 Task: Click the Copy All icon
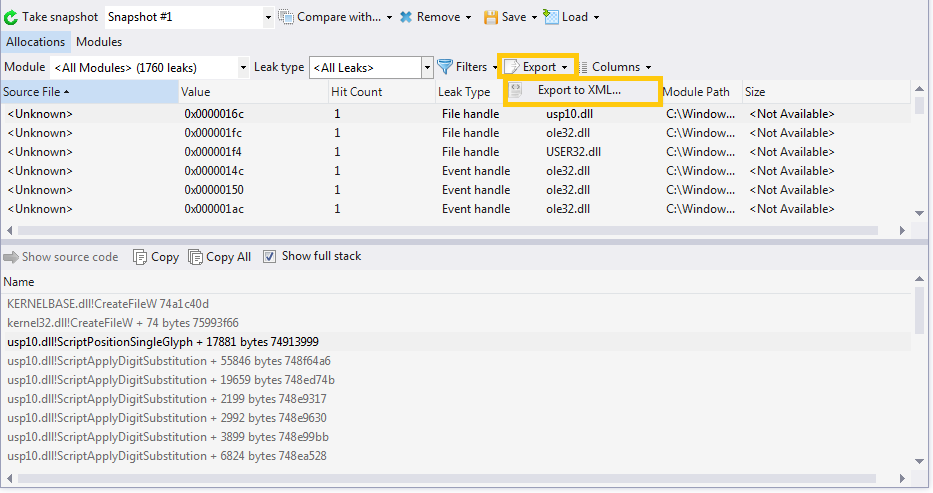click(x=195, y=257)
